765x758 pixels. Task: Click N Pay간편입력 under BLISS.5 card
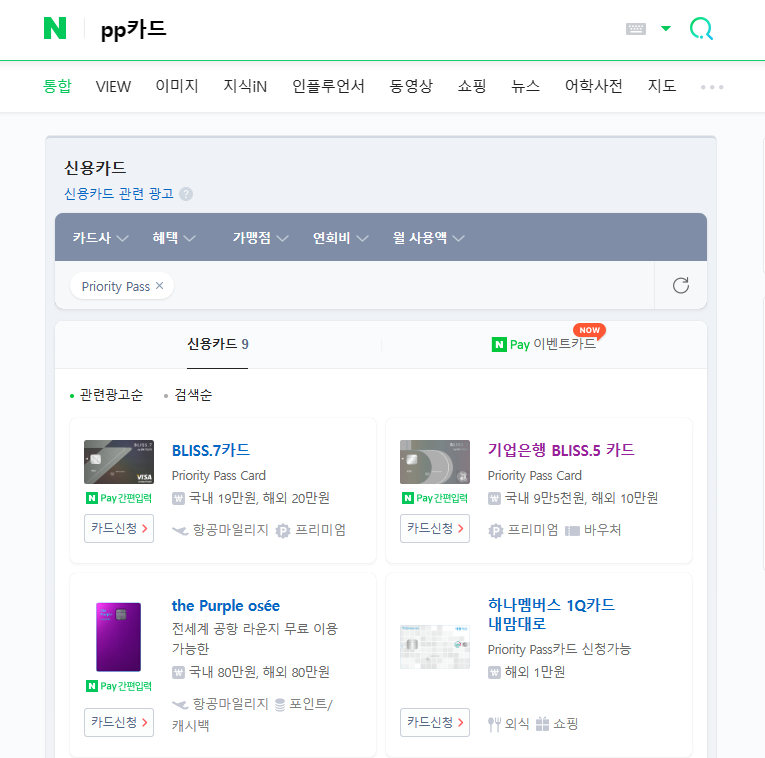pyautogui.click(x=435, y=498)
